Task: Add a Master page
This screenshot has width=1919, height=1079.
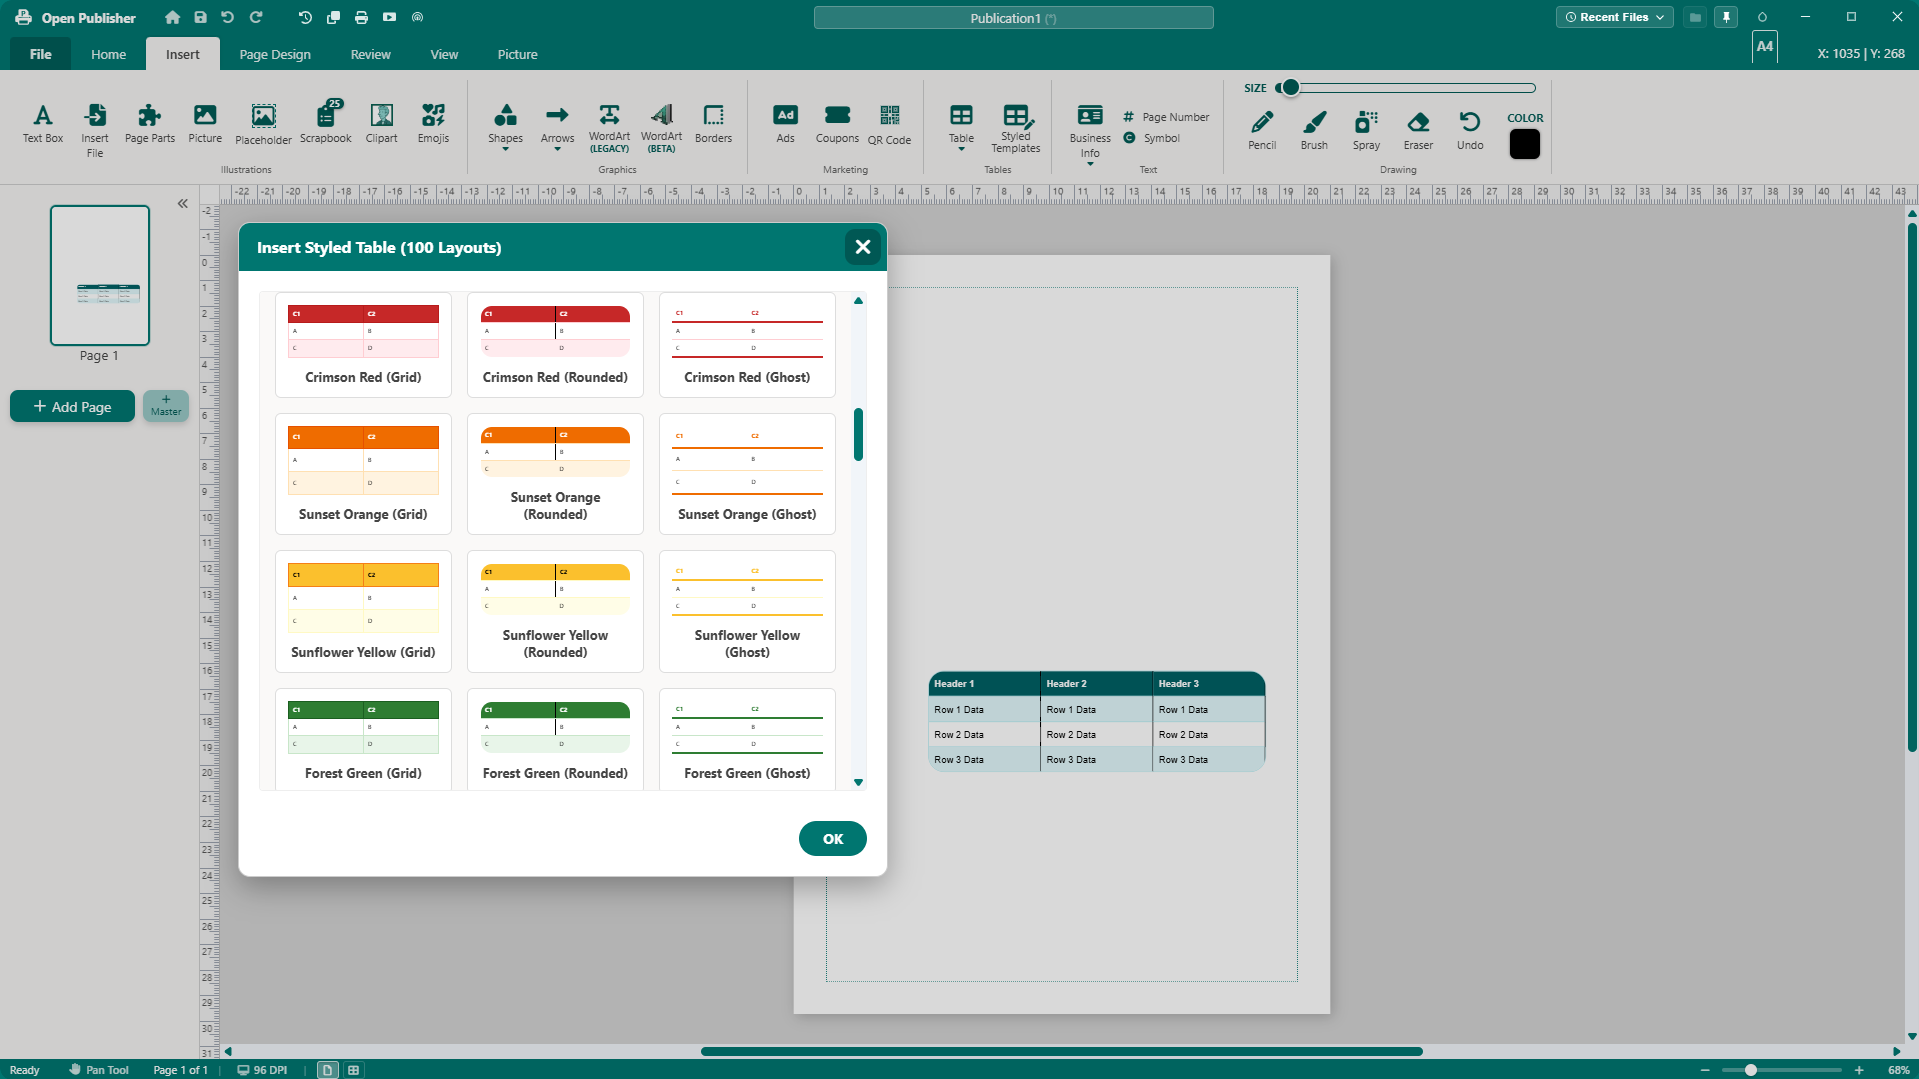Action: (166, 405)
